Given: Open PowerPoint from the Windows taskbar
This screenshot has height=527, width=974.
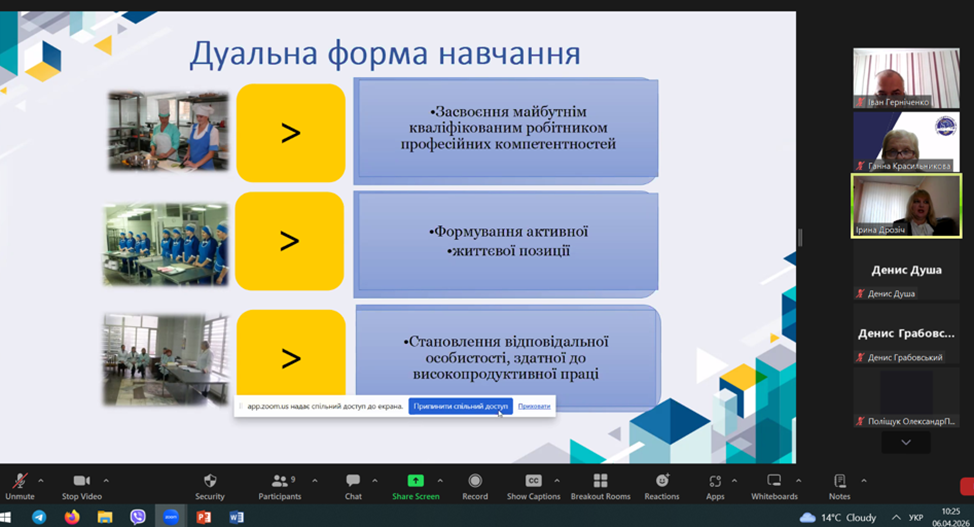Looking at the screenshot, I should 204,517.
